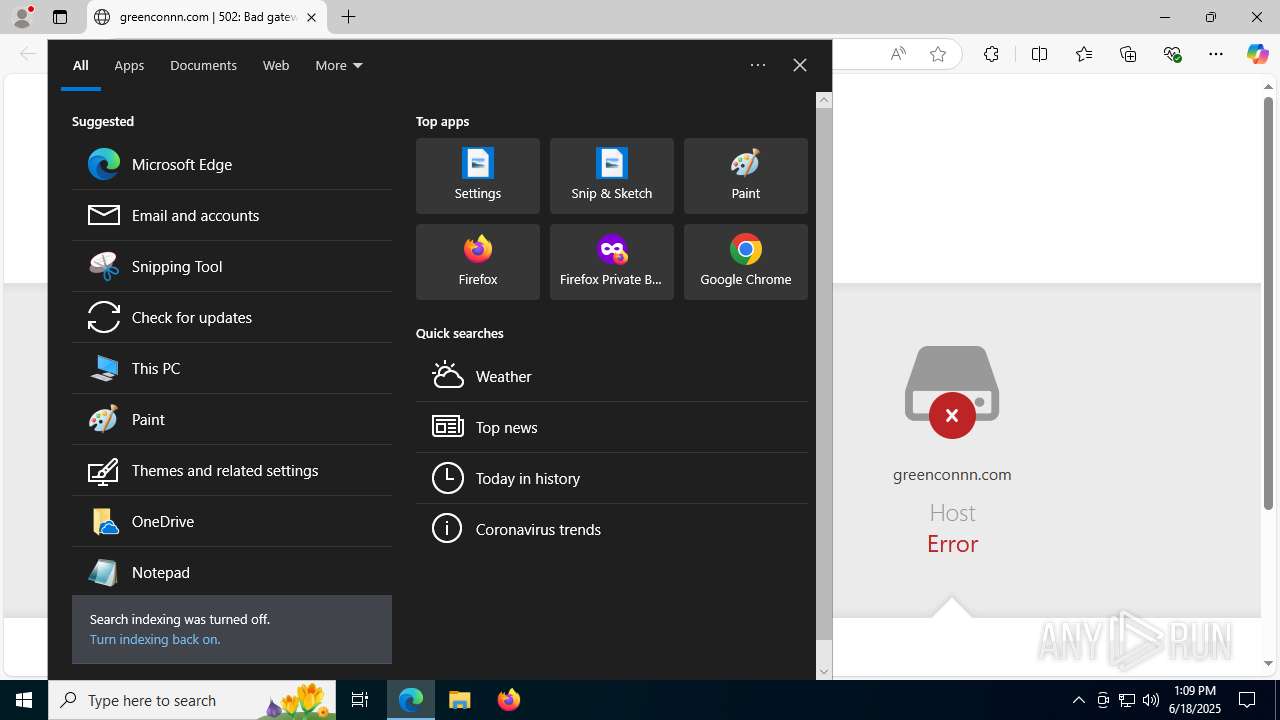Image resolution: width=1280 pixels, height=720 pixels.
Task: Open the volume control in the tray
Action: pos(1150,700)
